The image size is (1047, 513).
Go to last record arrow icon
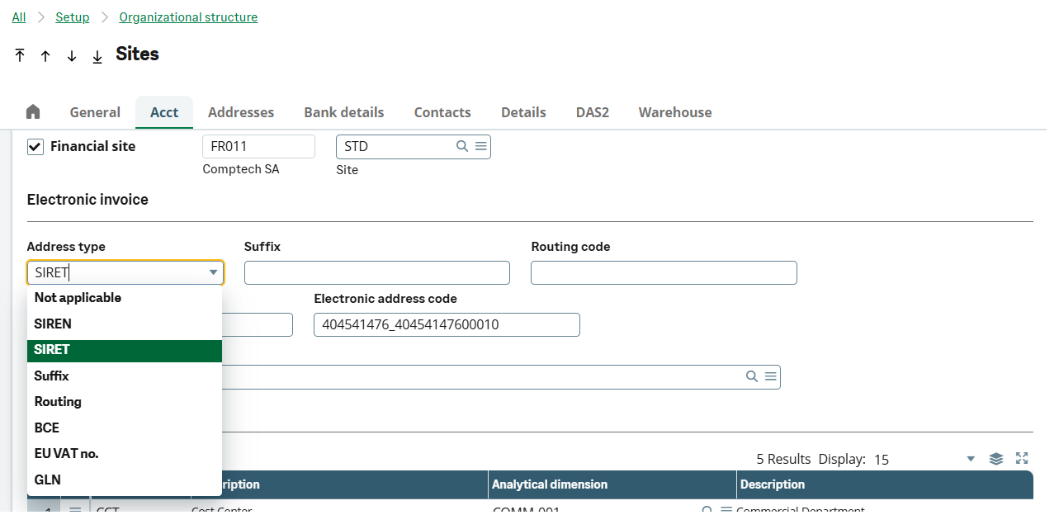click(x=97, y=57)
